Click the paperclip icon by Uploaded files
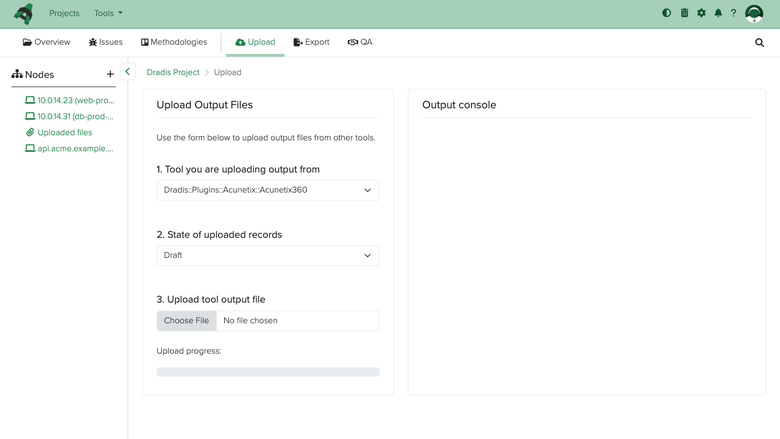780x439 pixels. 30,132
